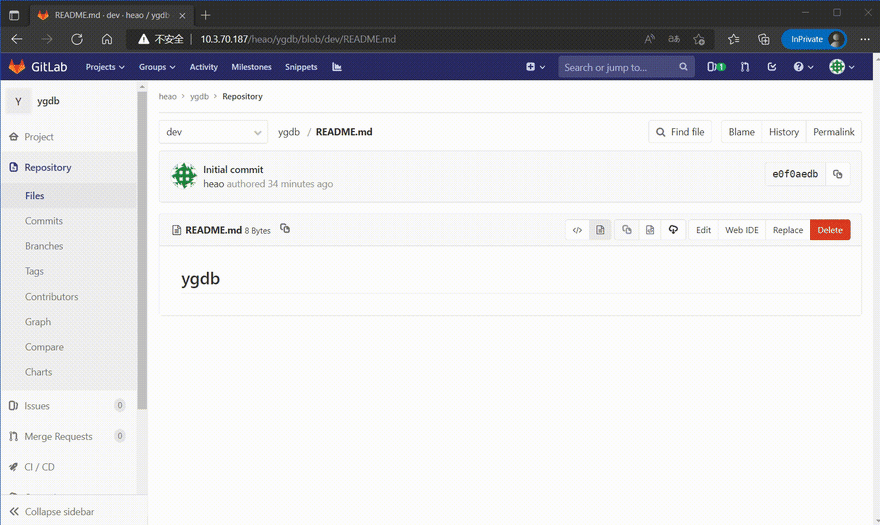Open the browser home page
The width and height of the screenshot is (880, 525).
pyautogui.click(x=107, y=39)
